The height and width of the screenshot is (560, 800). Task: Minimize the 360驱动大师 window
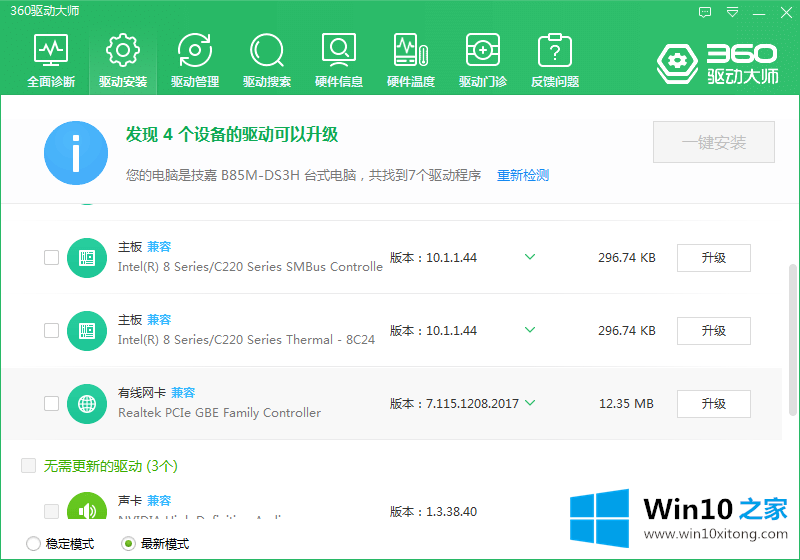coord(759,13)
